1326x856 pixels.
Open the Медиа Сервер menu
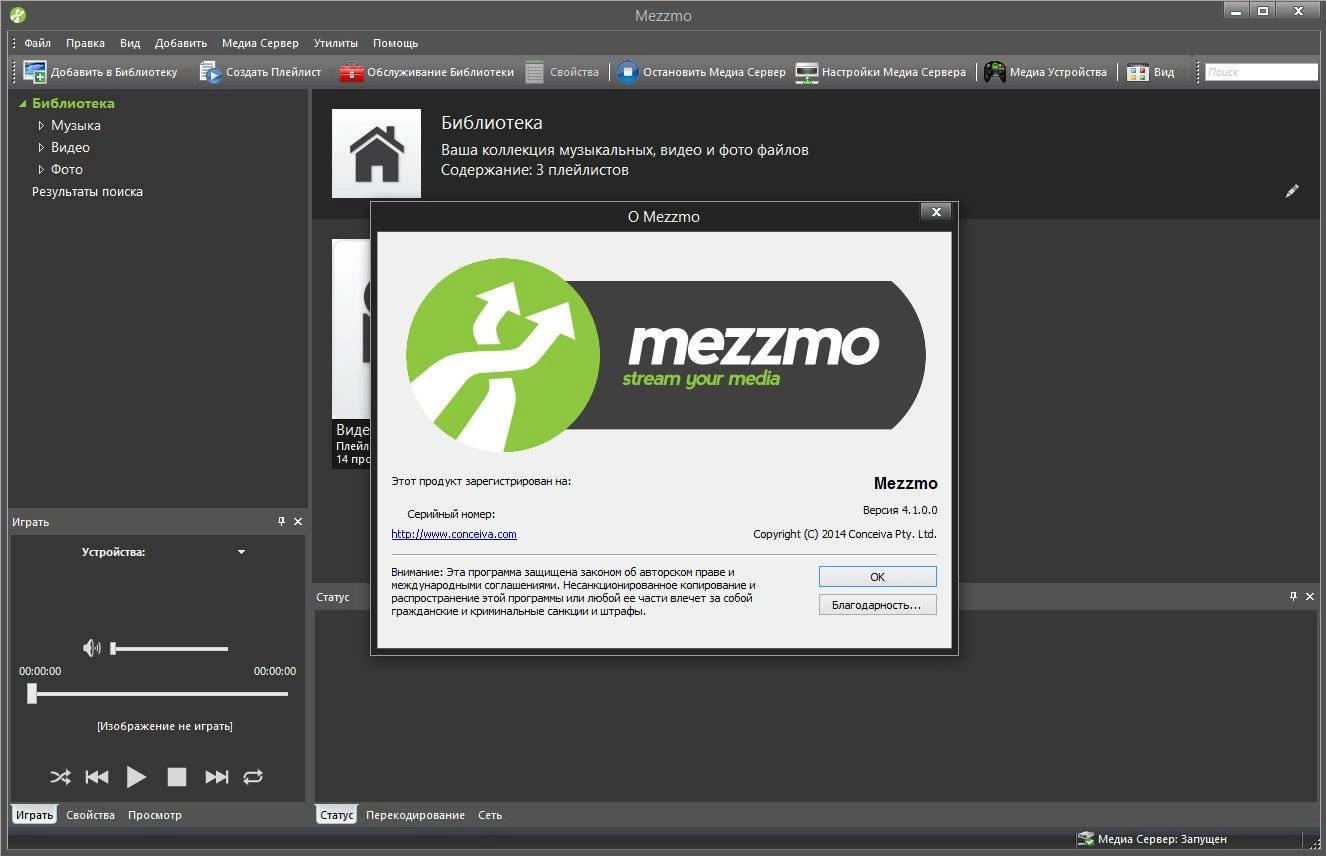(260, 43)
